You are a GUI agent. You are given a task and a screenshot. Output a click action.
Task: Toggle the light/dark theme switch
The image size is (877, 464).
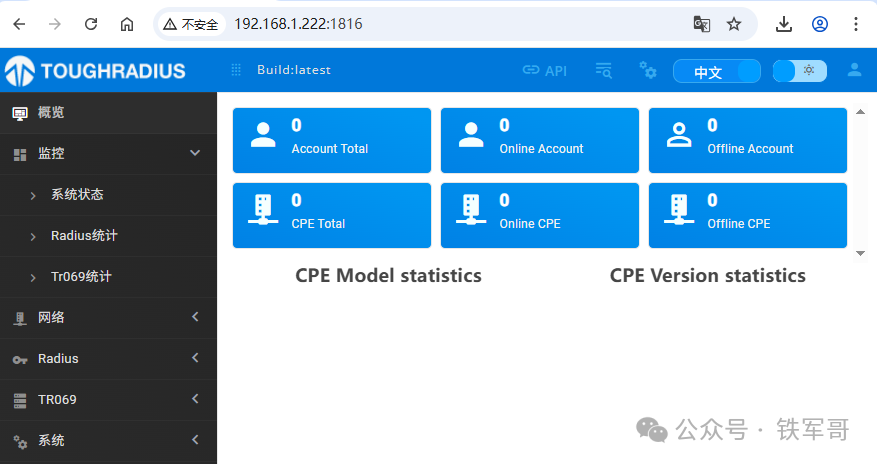point(800,70)
